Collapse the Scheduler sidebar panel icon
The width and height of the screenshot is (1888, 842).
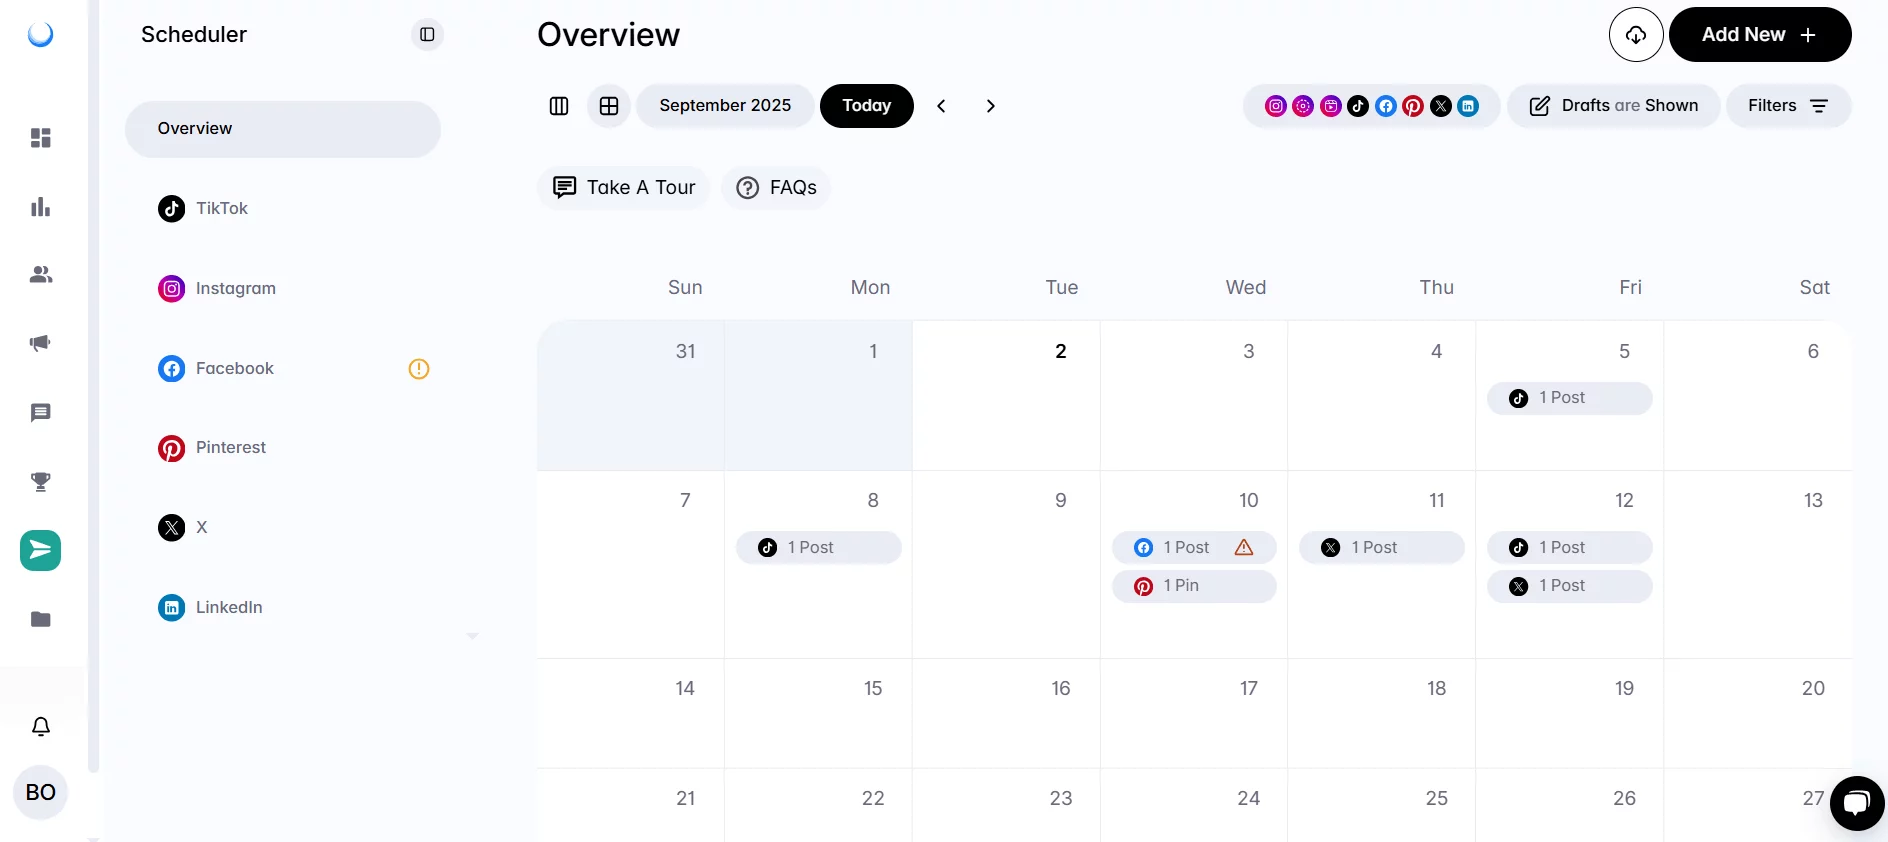click(x=427, y=34)
